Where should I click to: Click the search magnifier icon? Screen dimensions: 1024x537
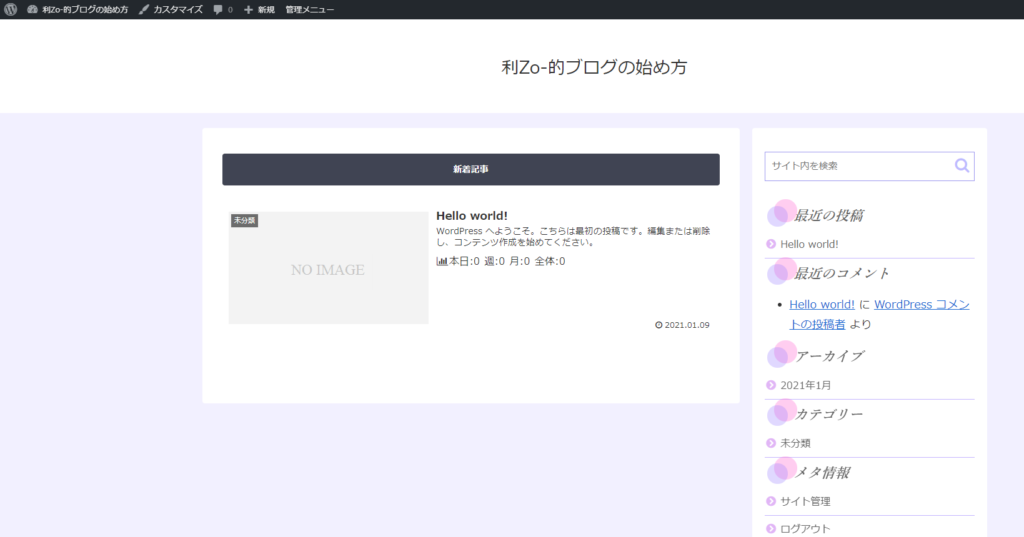pos(961,166)
